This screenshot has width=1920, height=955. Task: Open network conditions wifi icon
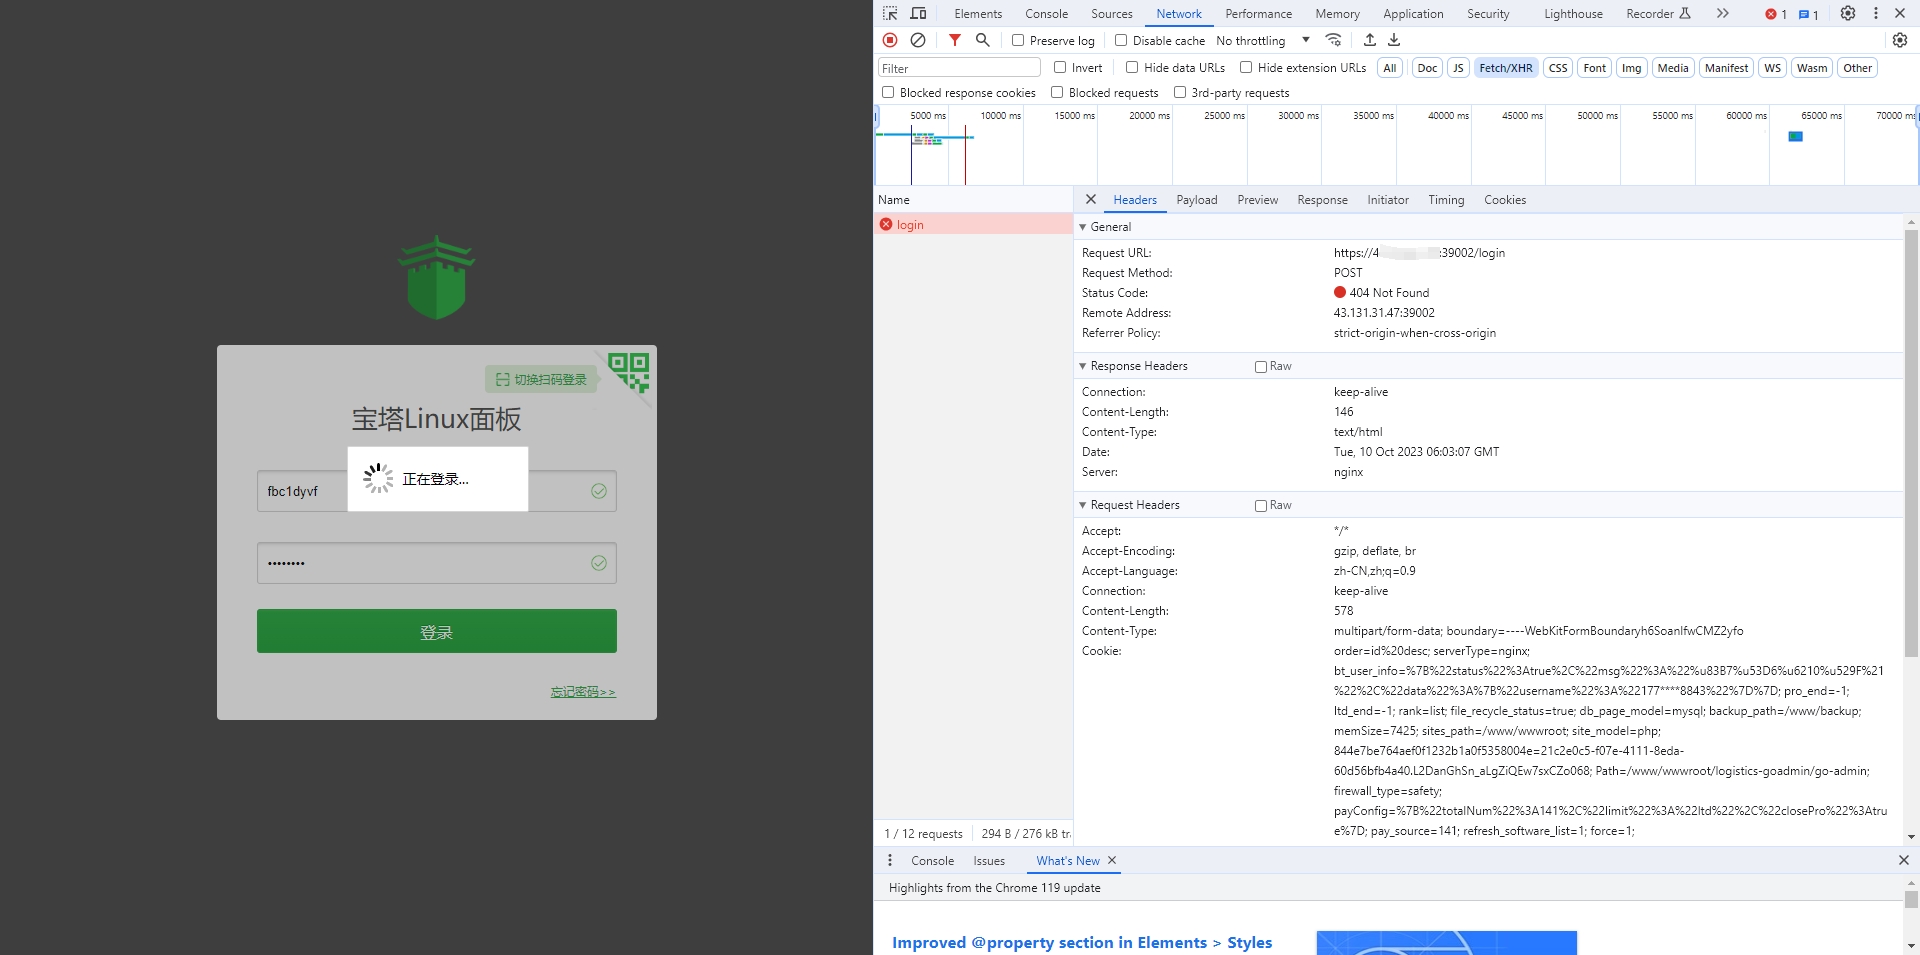(1333, 40)
